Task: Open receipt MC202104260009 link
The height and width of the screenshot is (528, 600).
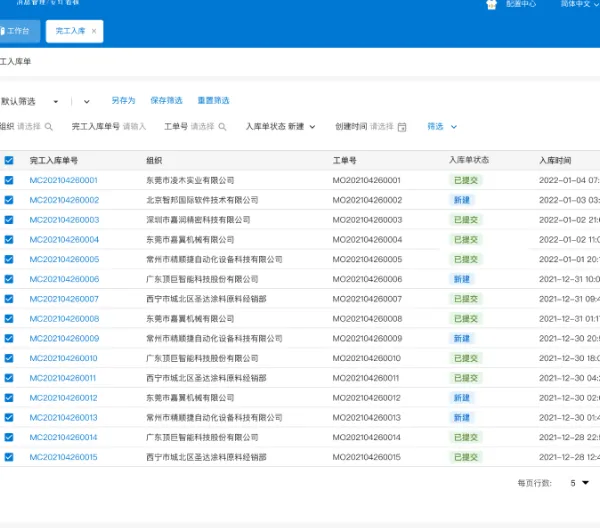Action: click(x=64, y=339)
